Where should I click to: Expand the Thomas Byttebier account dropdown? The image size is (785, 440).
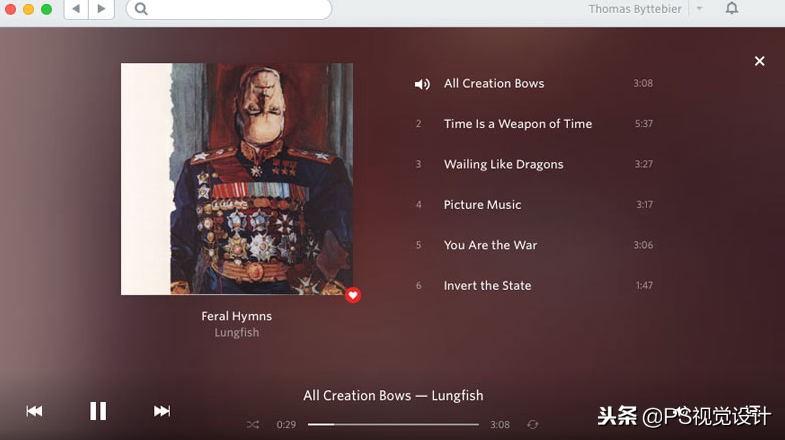point(699,9)
